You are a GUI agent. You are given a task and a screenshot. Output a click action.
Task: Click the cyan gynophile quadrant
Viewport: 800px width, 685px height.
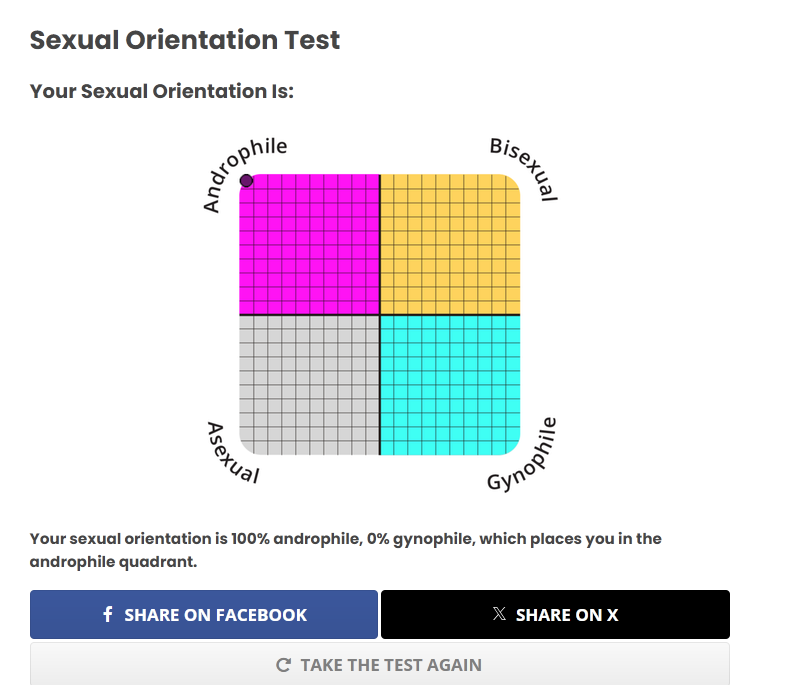(x=450, y=385)
